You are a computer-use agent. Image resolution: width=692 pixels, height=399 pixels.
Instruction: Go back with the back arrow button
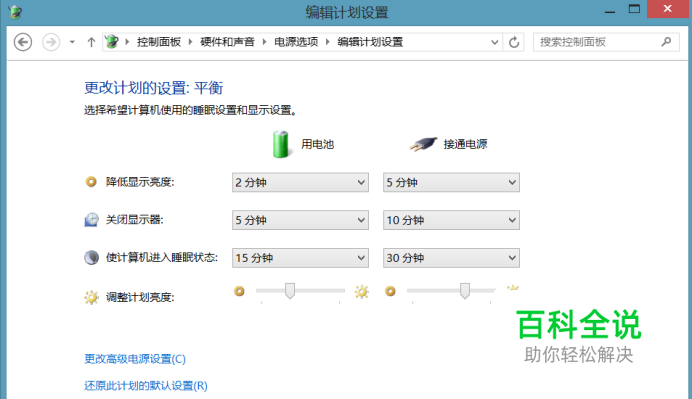(23, 42)
